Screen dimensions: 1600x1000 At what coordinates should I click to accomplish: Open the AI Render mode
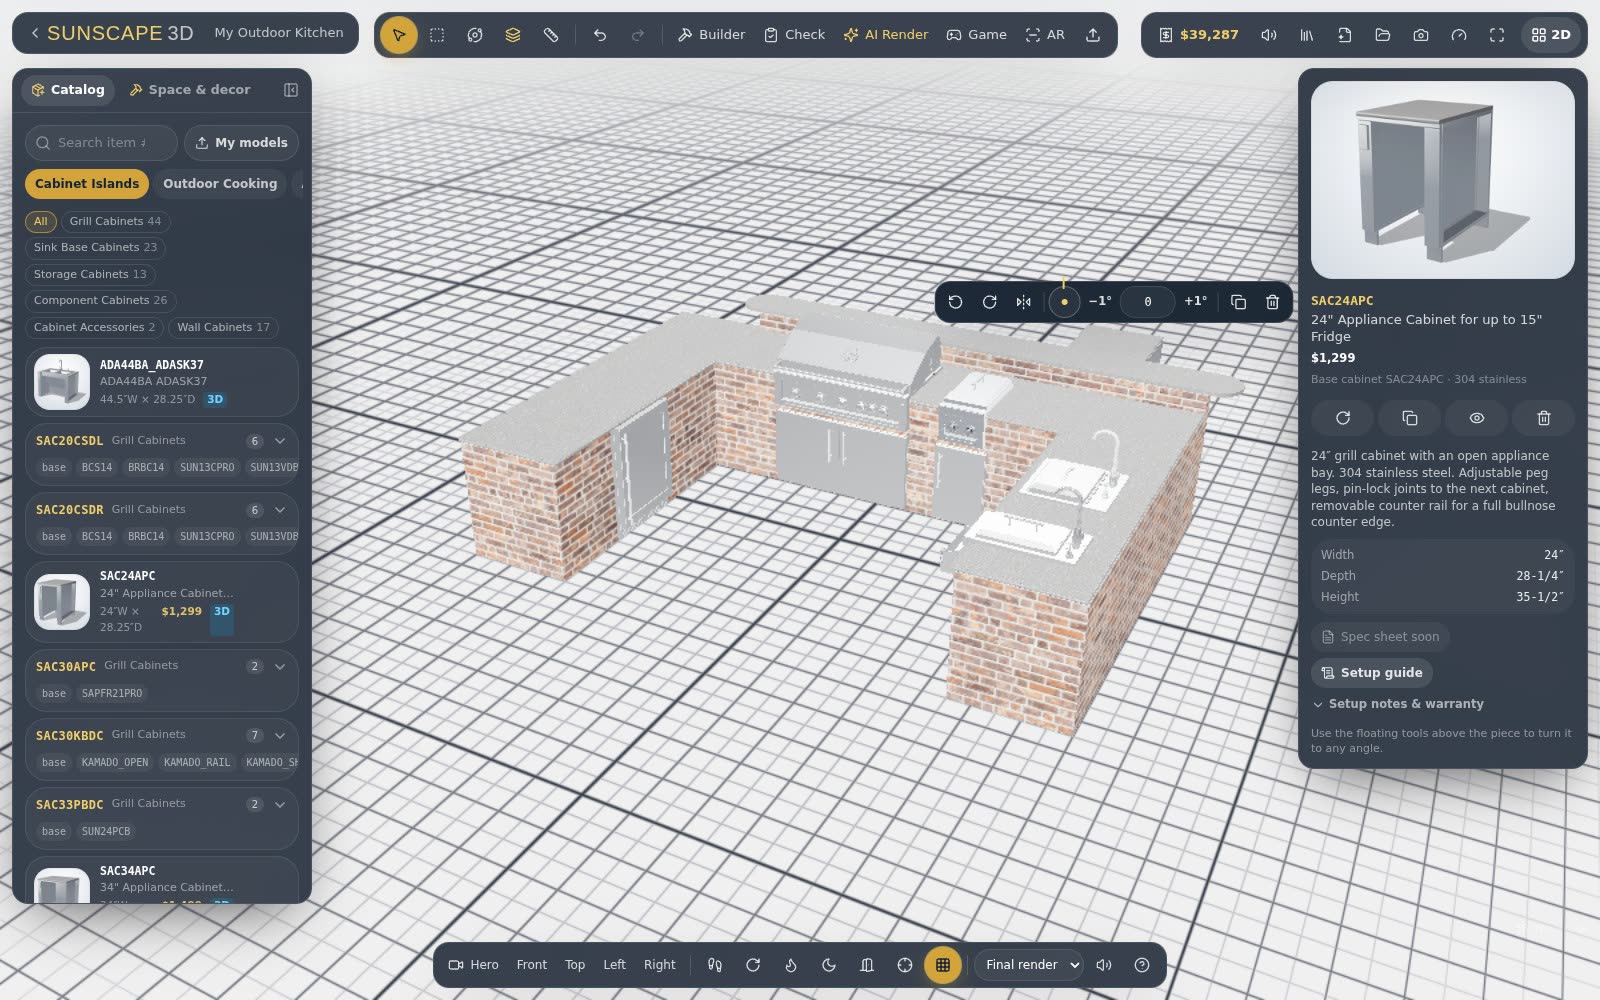886,35
